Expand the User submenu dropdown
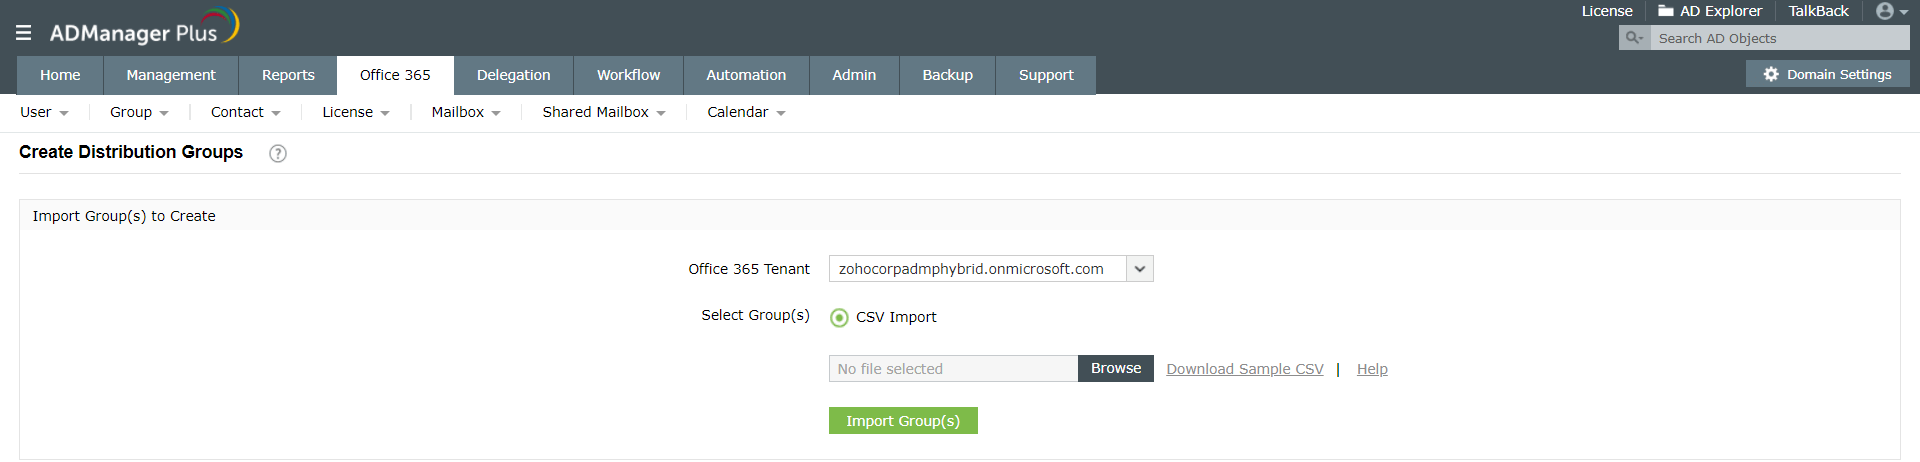Viewport: 1920px width, 462px height. click(44, 112)
